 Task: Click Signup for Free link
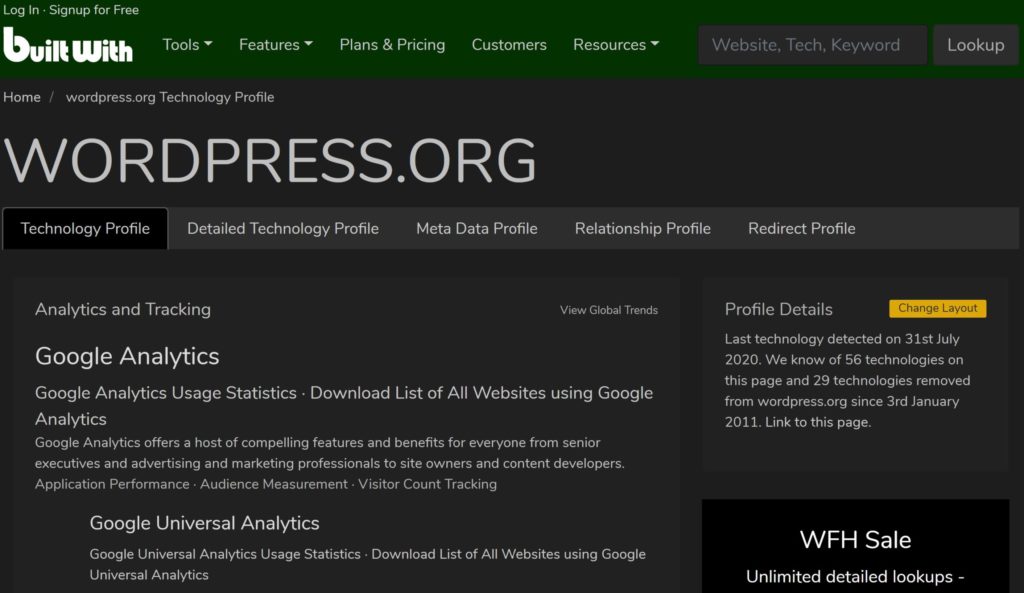94,10
